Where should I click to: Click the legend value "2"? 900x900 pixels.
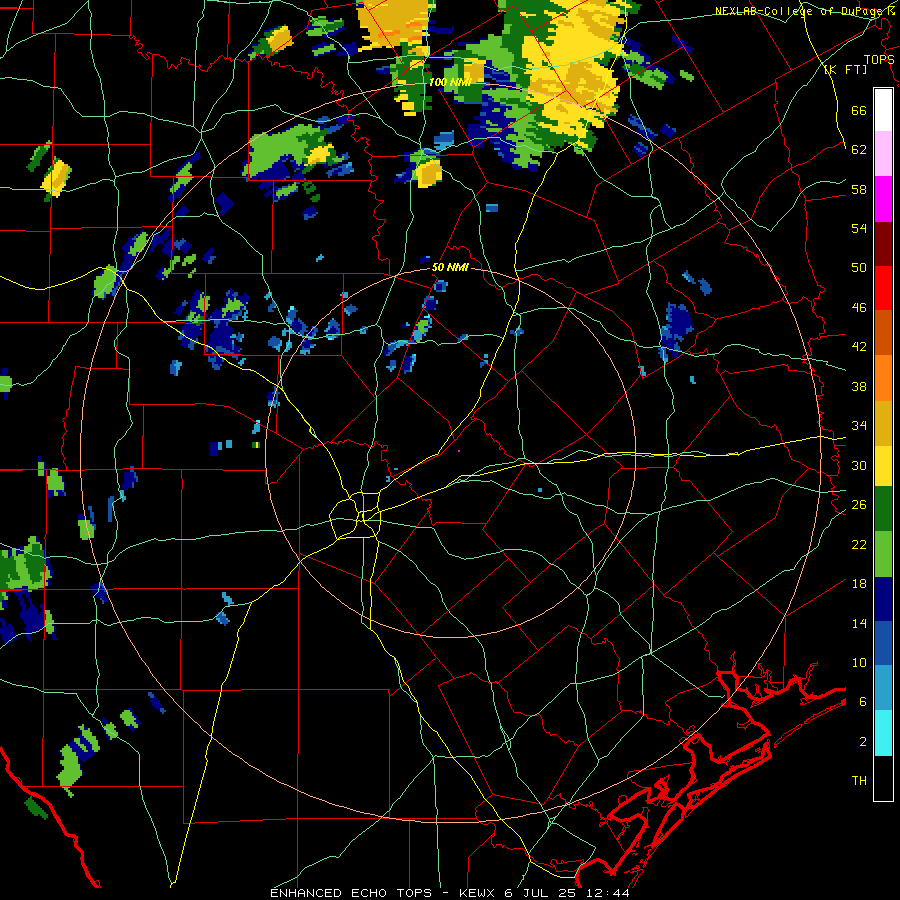(863, 741)
